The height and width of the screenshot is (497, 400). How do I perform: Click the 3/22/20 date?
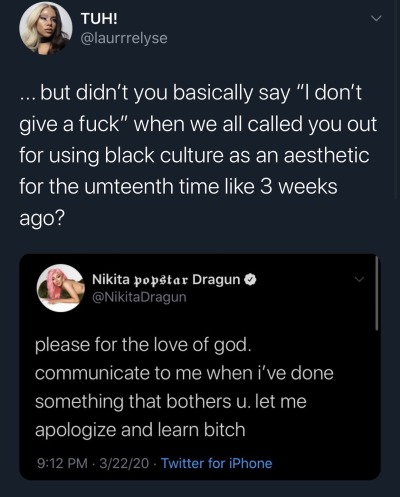124,463
